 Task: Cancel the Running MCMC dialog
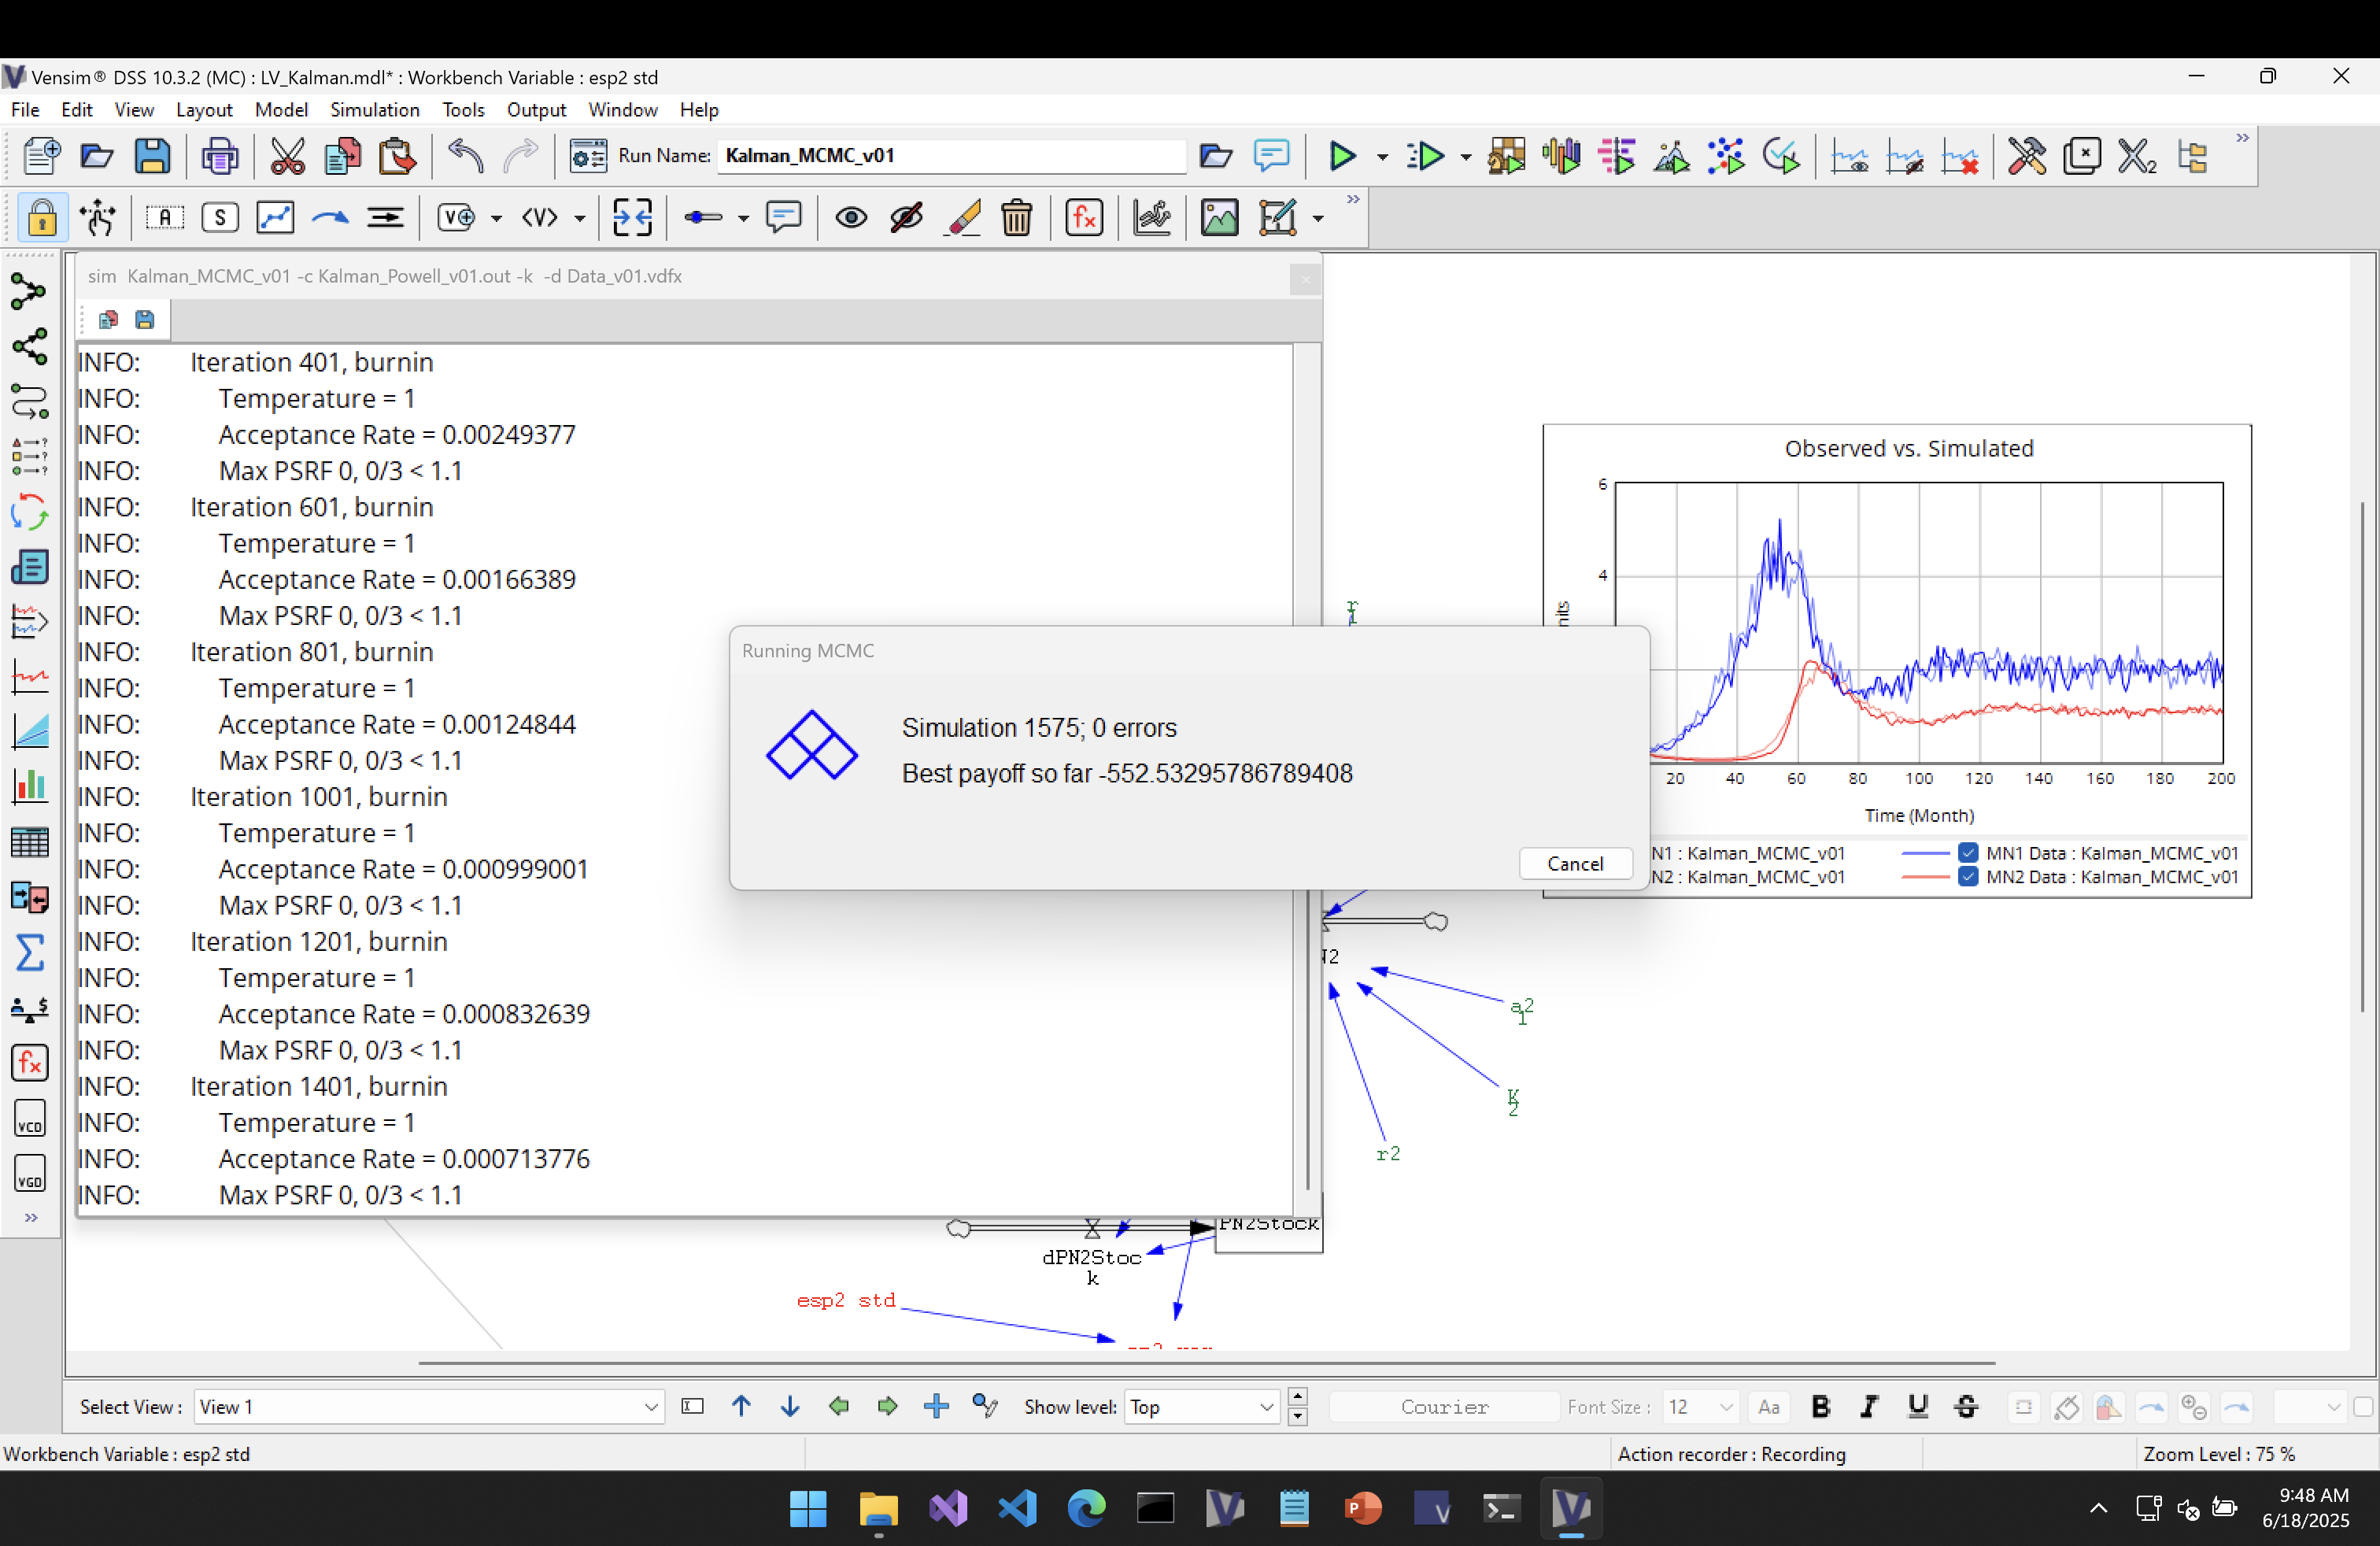tap(1575, 863)
